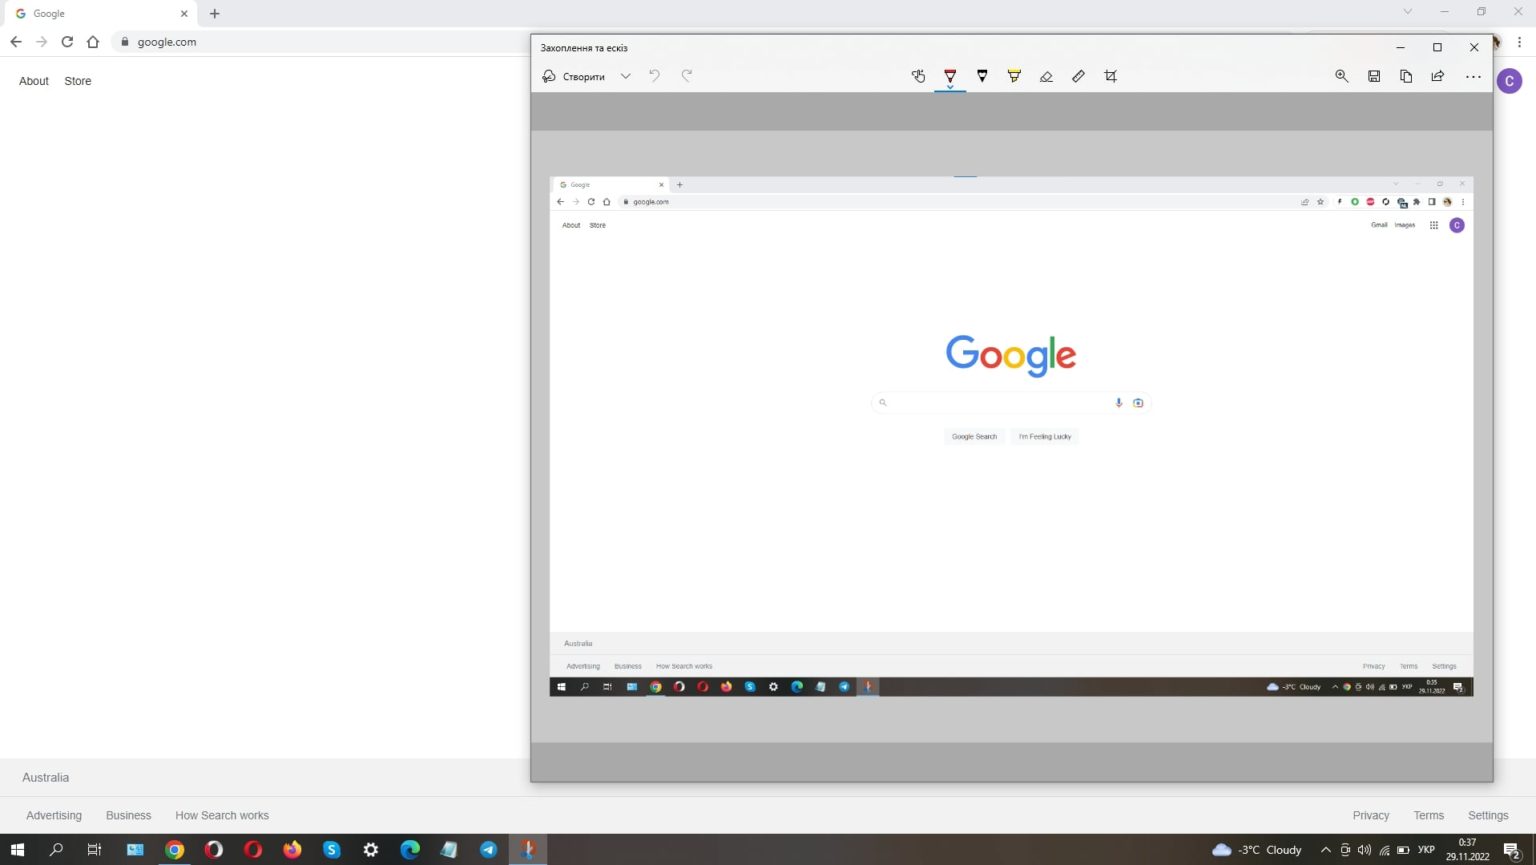
Task: Select the black pencil tool
Action: coord(982,76)
